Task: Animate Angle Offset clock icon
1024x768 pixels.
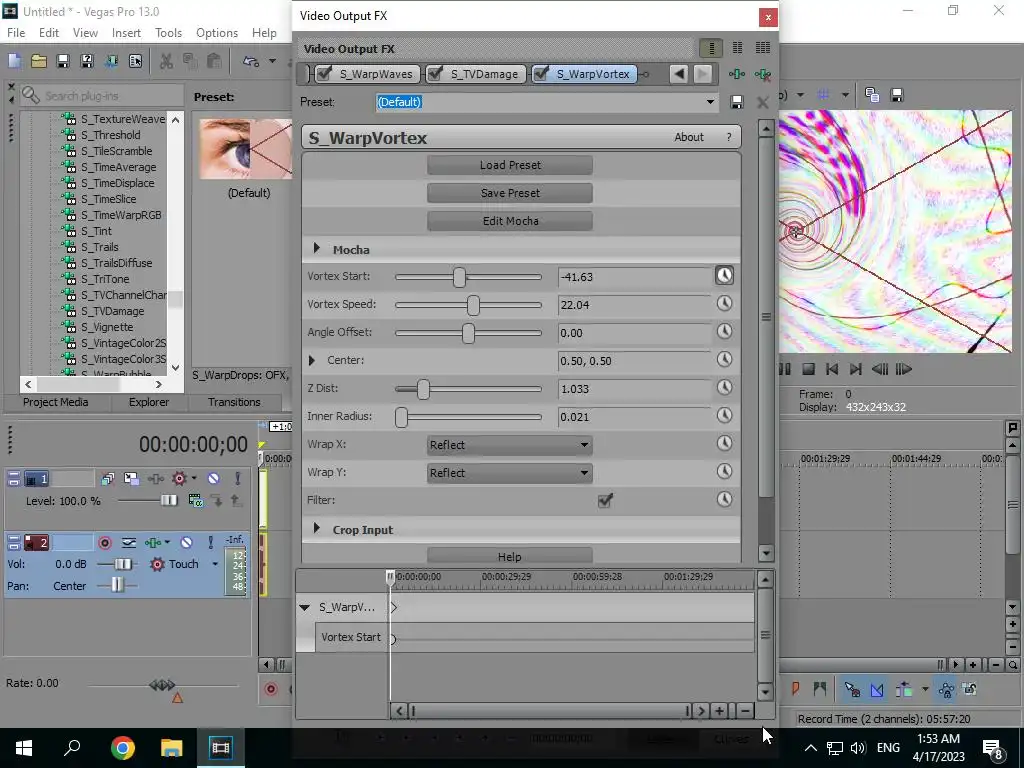Action: click(x=724, y=332)
